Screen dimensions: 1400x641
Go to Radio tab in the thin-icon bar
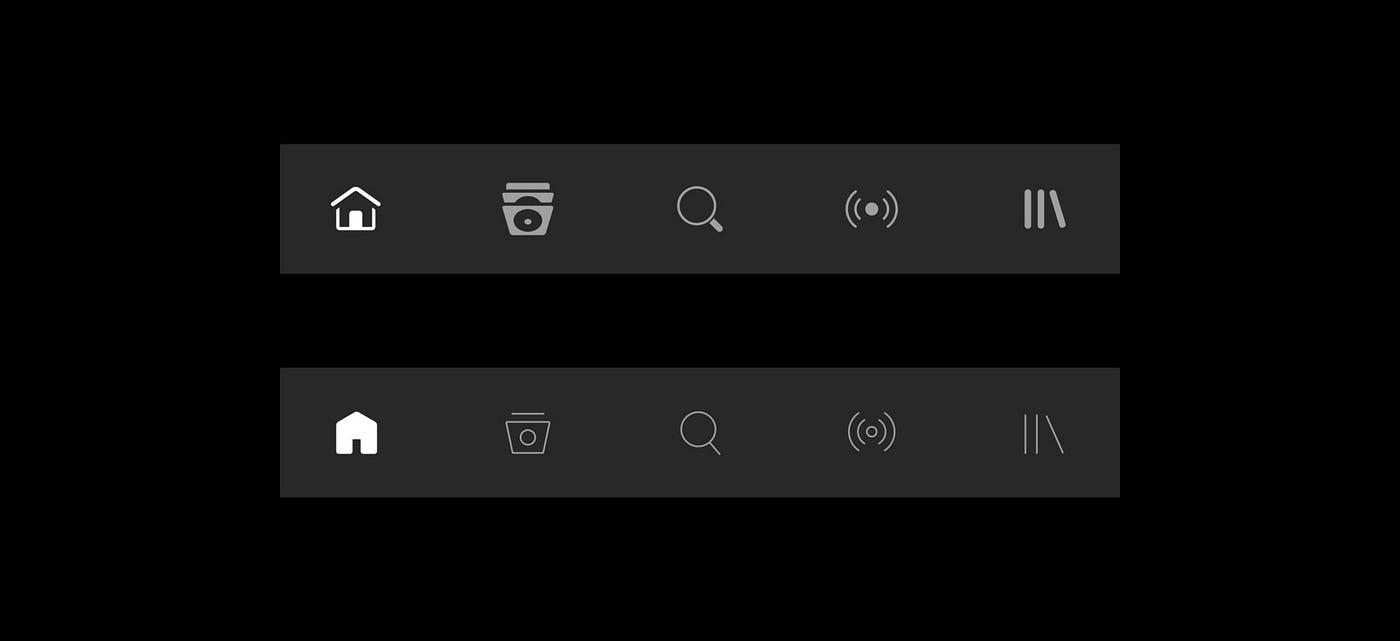pos(871,432)
